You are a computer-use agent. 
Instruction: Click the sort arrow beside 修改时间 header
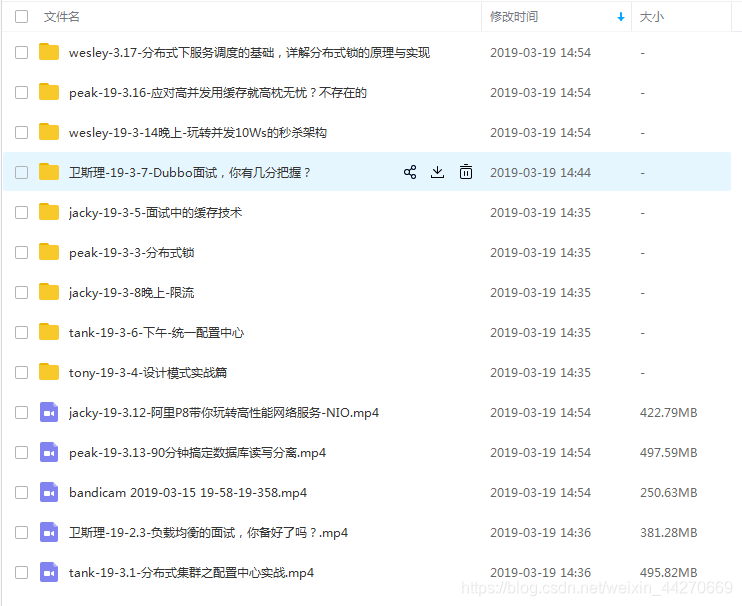coord(621,17)
